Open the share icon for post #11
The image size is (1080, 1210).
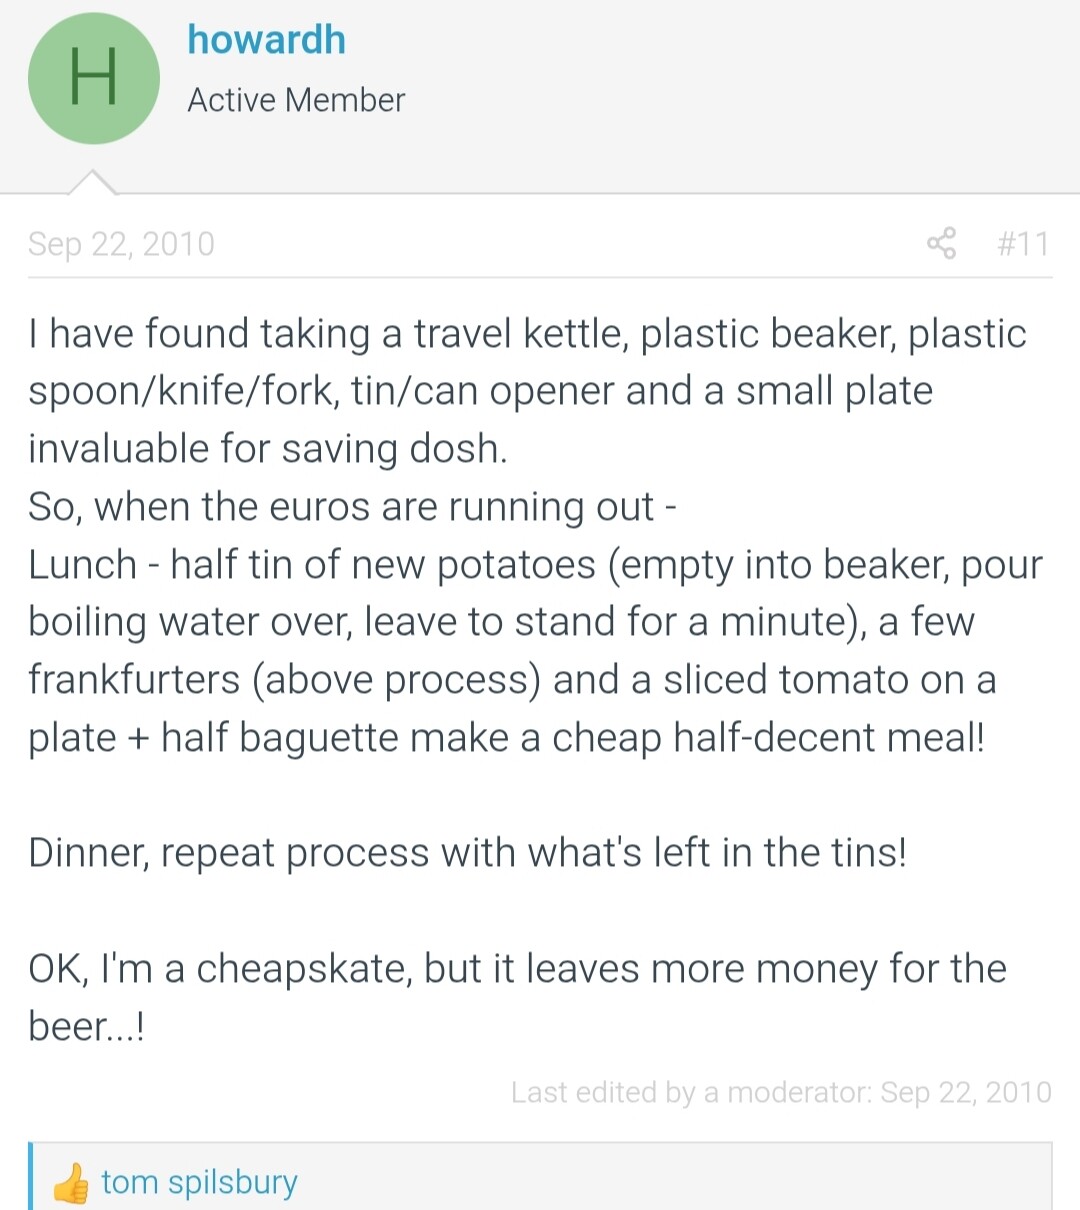(x=941, y=243)
